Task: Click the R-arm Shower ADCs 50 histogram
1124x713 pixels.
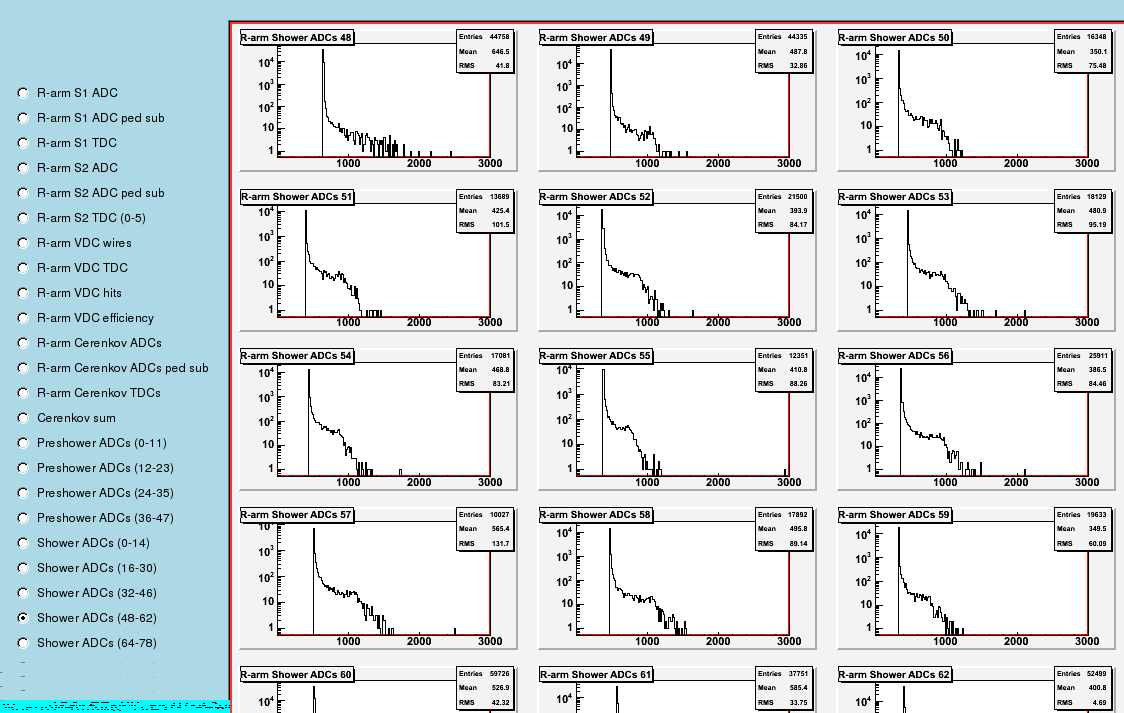Action: click(976, 100)
